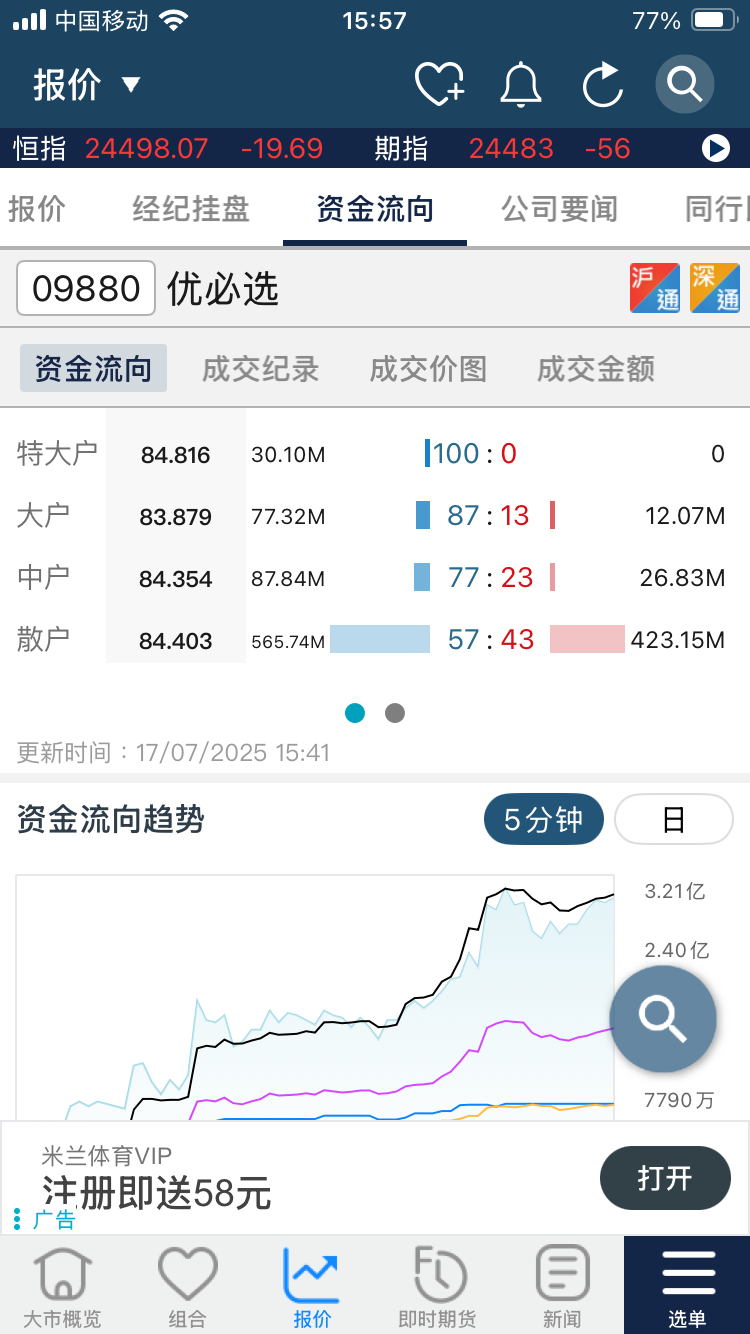Tap the 中户 row label
Image resolution: width=750 pixels, height=1334 pixels.
tap(43, 578)
